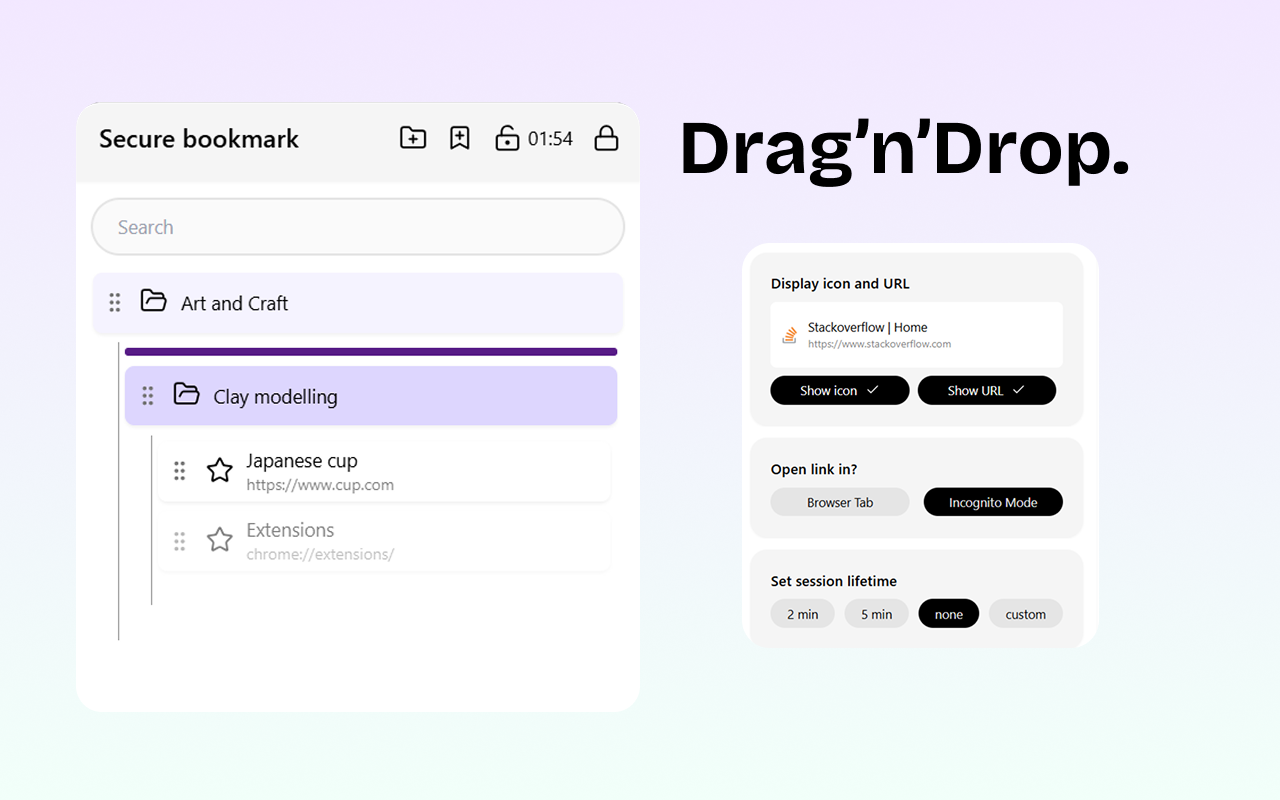Click the star icon beside Extensions
The width and height of the screenshot is (1280, 800).
[219, 540]
